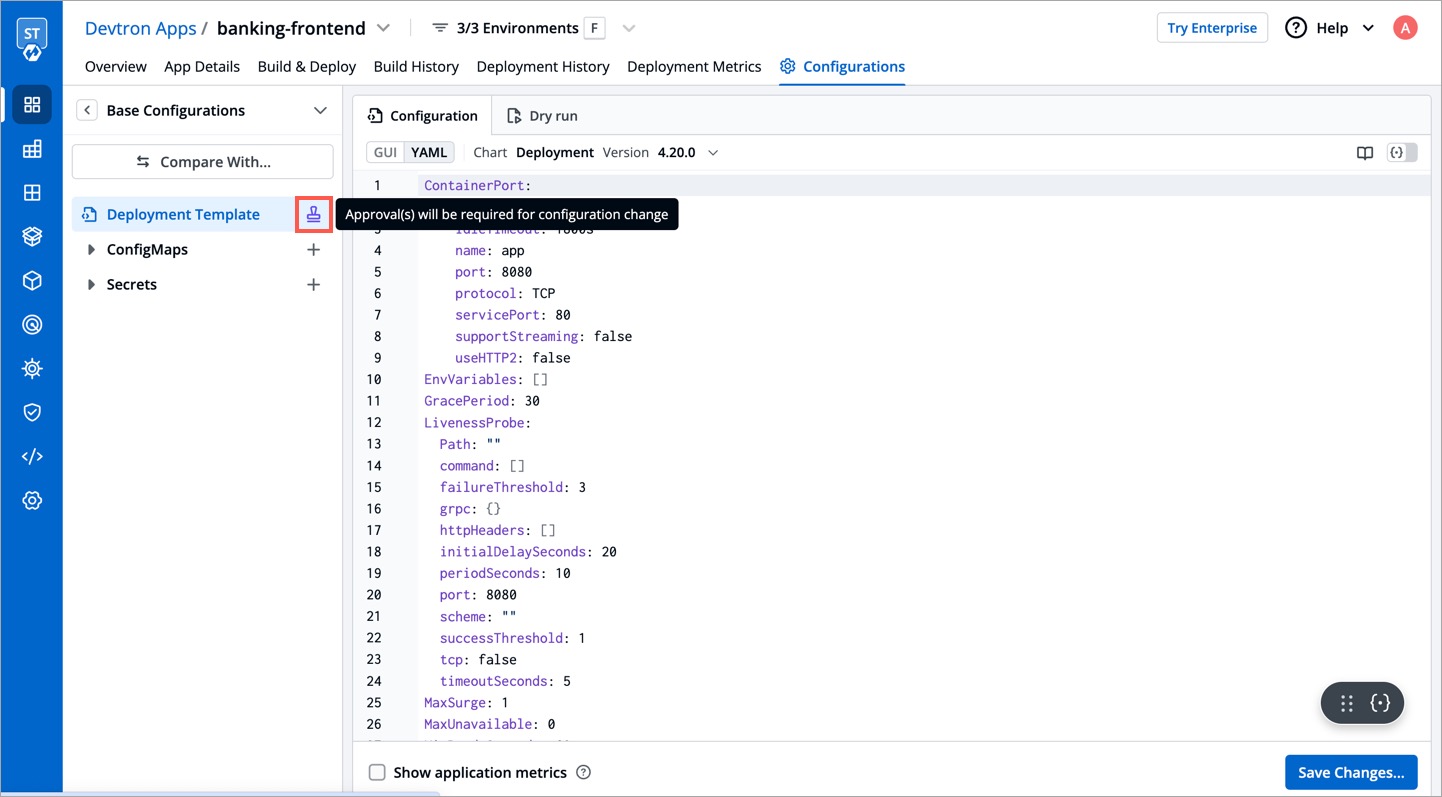
Task: Open Global Configurations gear in left sidebar
Action: [32, 501]
